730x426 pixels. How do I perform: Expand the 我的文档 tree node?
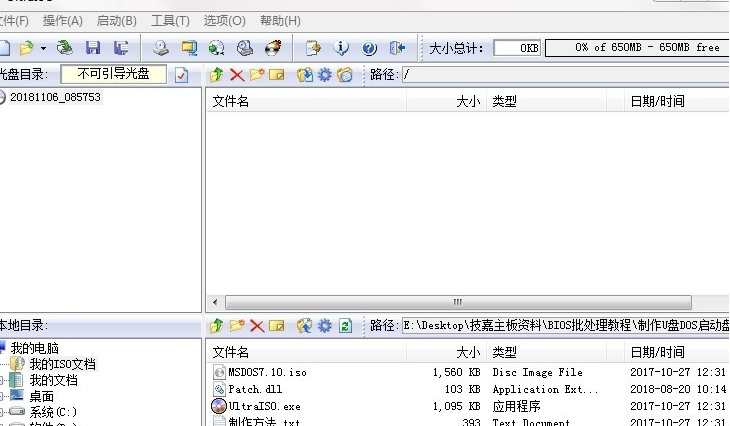(x=4, y=380)
